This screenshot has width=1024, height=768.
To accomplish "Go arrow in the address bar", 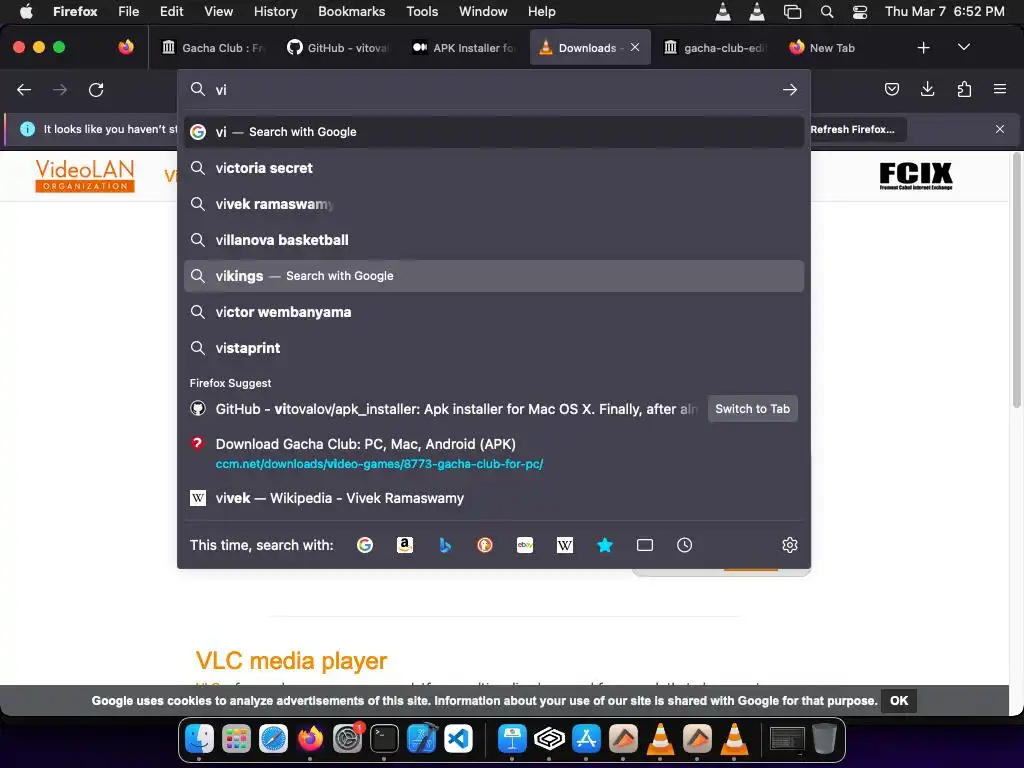I will pyautogui.click(x=790, y=89).
